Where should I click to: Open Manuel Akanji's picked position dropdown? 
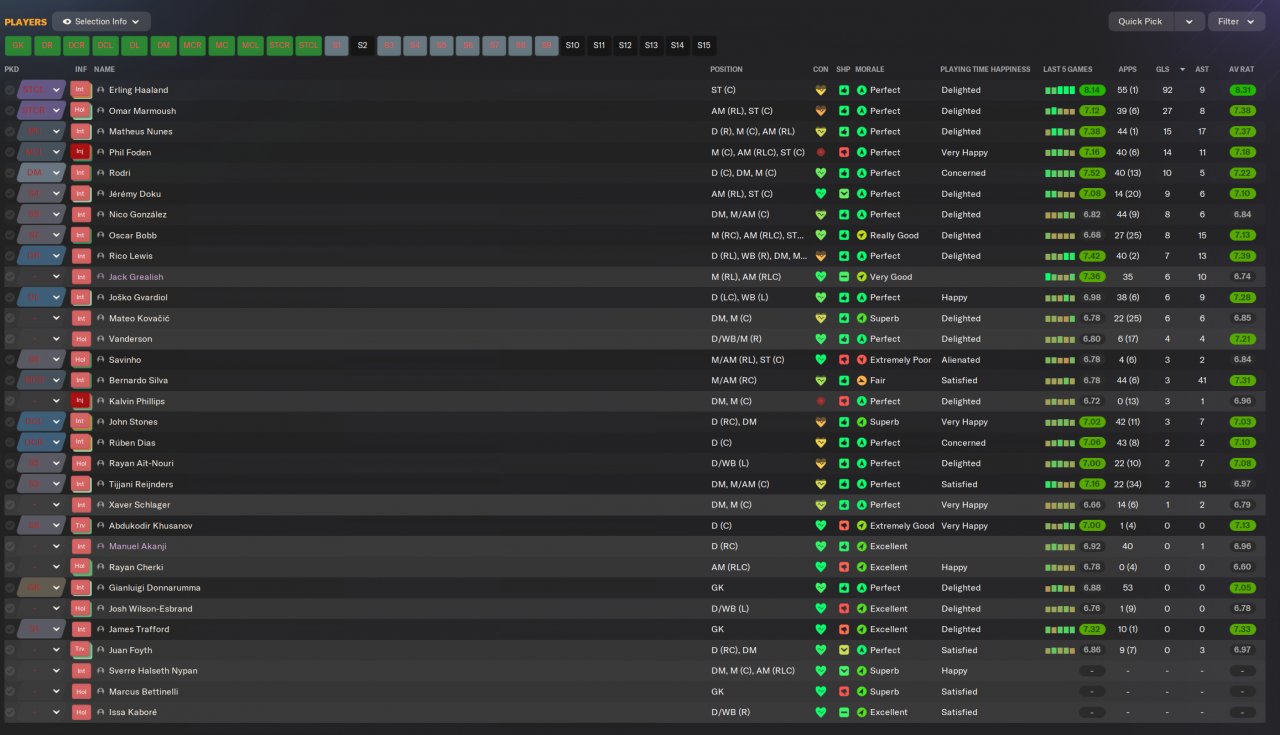[x=57, y=546]
